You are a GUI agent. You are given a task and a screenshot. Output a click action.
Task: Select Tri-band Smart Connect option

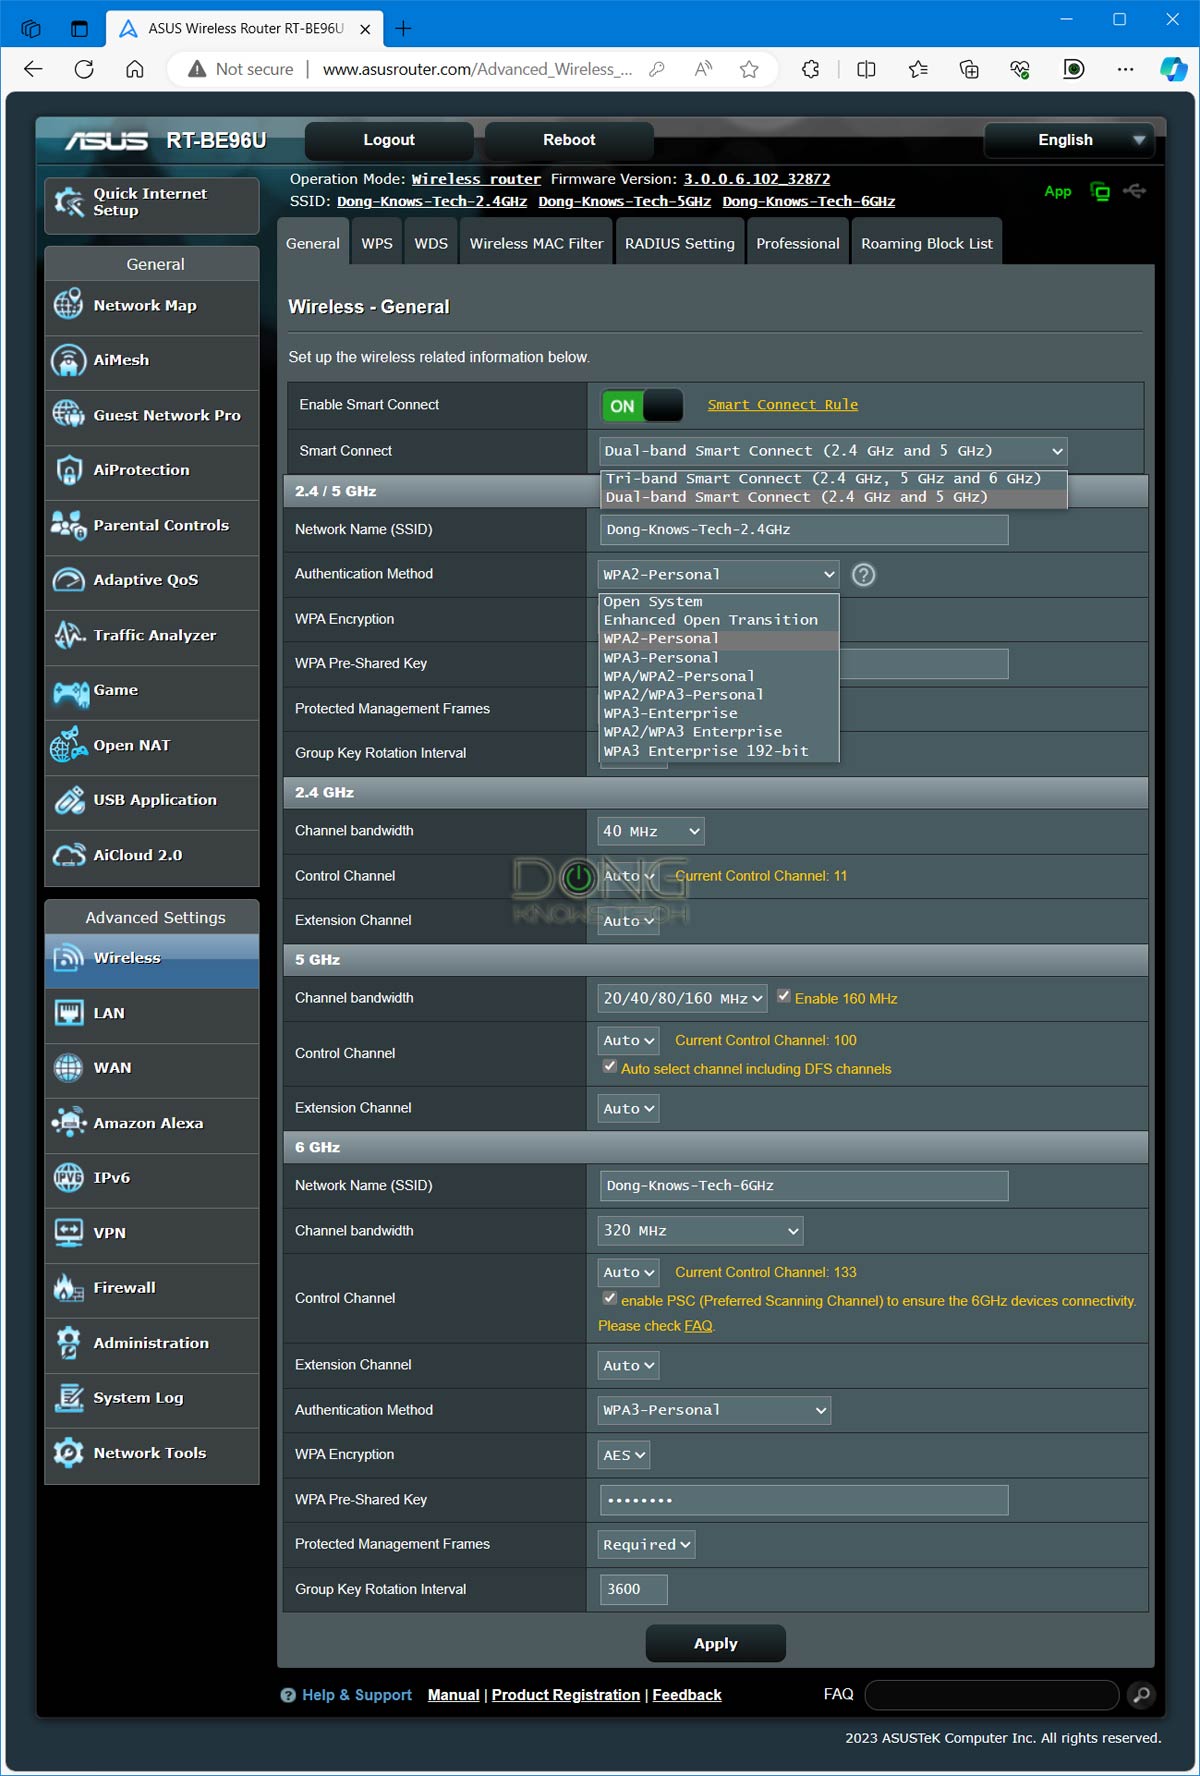pyautogui.click(x=833, y=479)
